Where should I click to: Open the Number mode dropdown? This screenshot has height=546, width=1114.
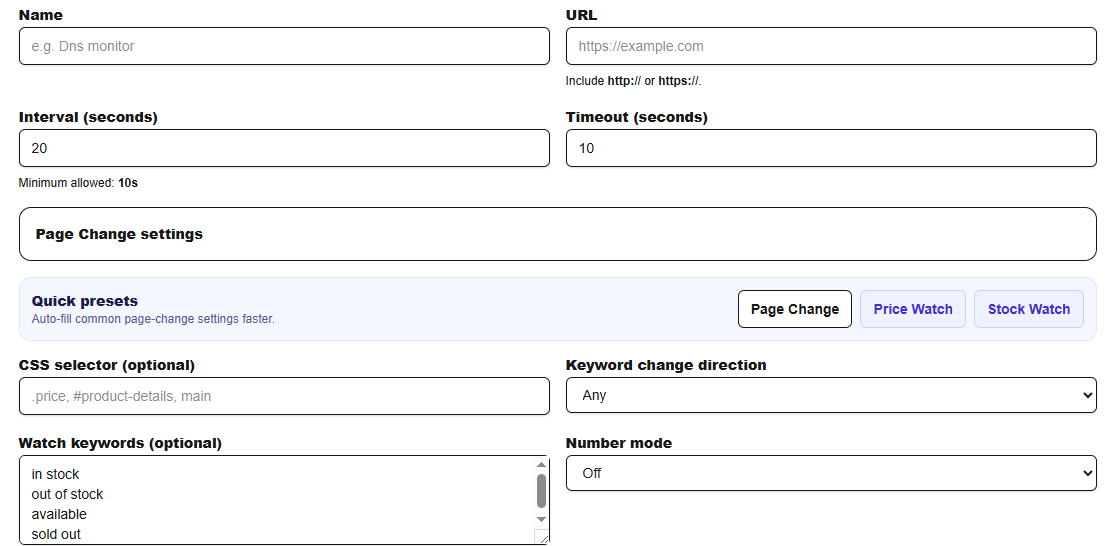click(x=831, y=473)
